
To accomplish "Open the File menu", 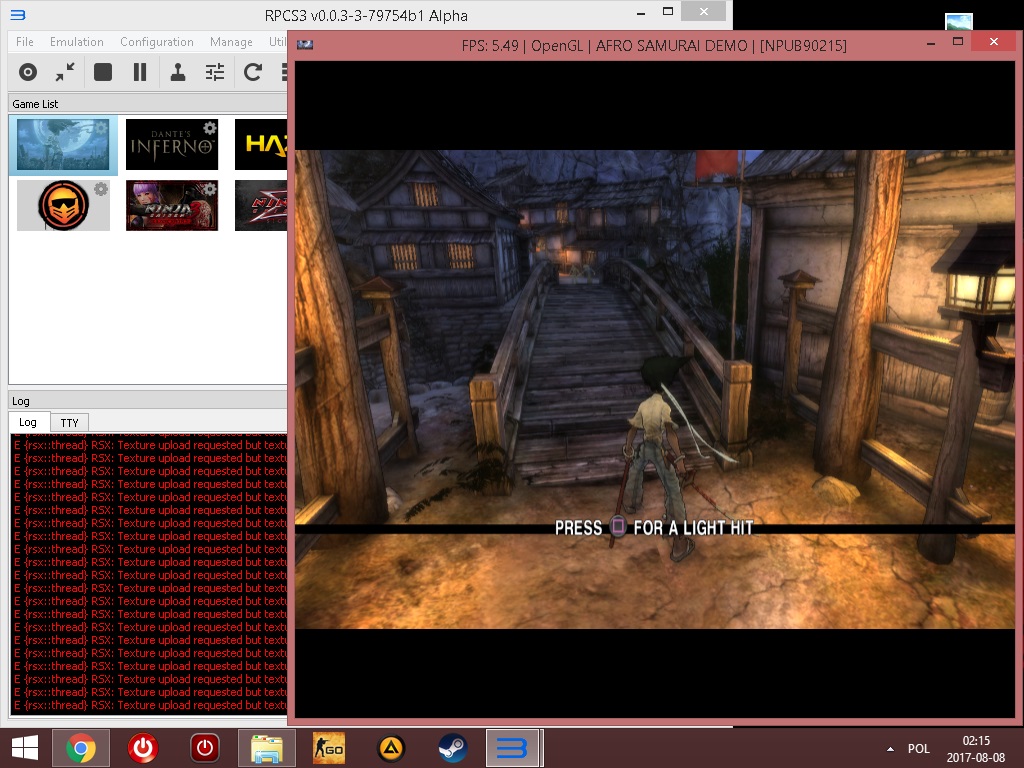I will pos(25,42).
